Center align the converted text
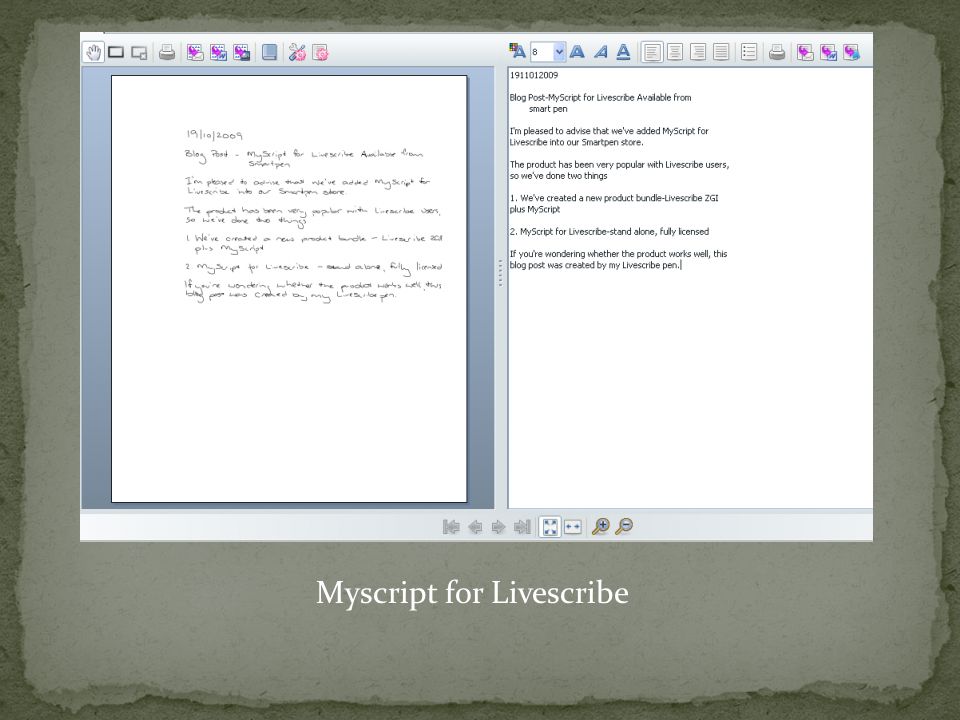The image size is (960, 720). tap(675, 52)
